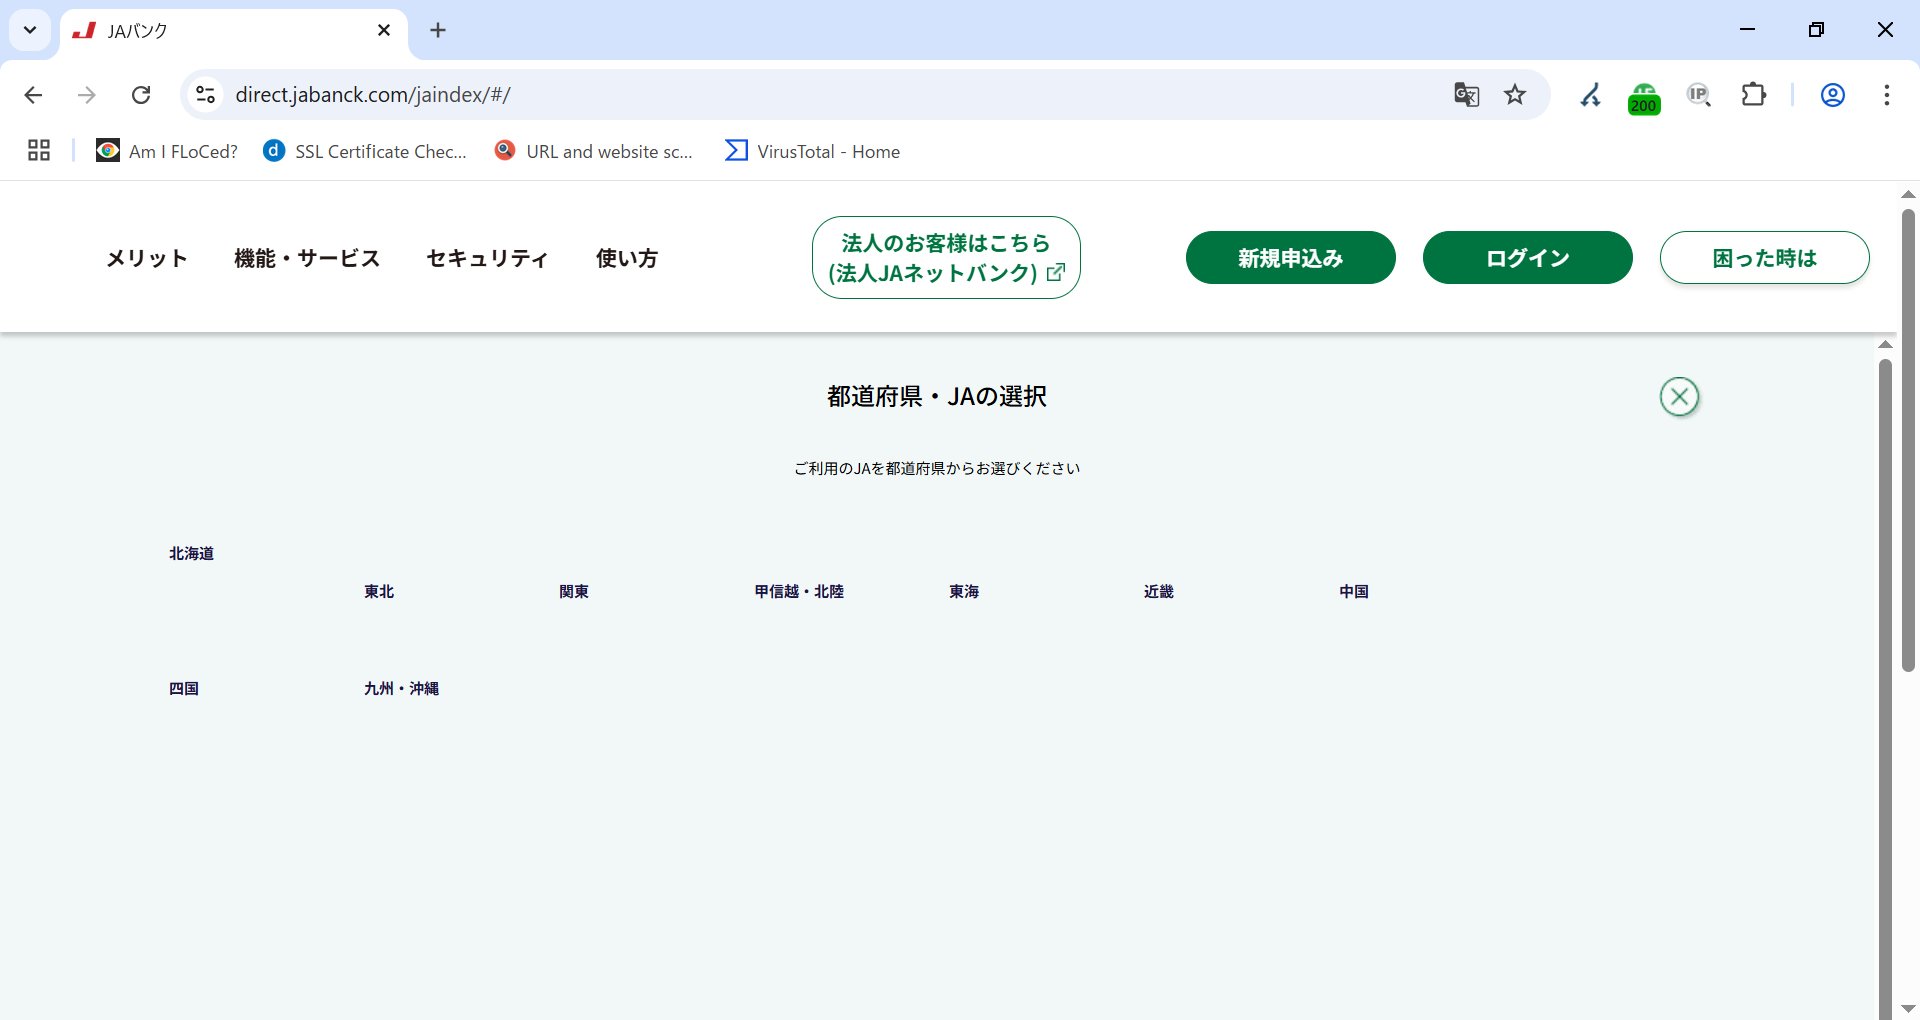Select the 近畿 region
The height and width of the screenshot is (1020, 1920).
click(1159, 592)
